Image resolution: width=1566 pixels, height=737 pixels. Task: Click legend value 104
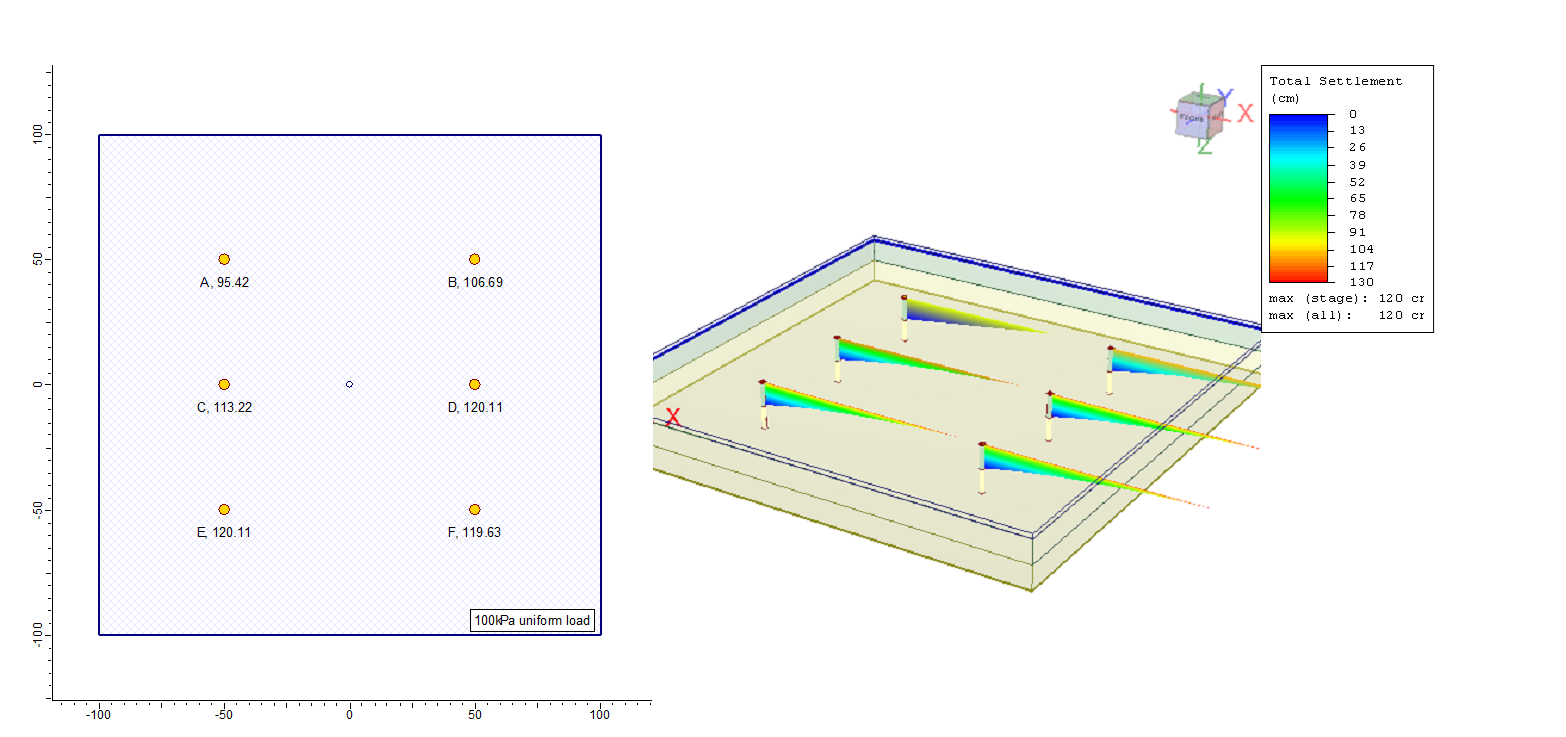click(1361, 249)
